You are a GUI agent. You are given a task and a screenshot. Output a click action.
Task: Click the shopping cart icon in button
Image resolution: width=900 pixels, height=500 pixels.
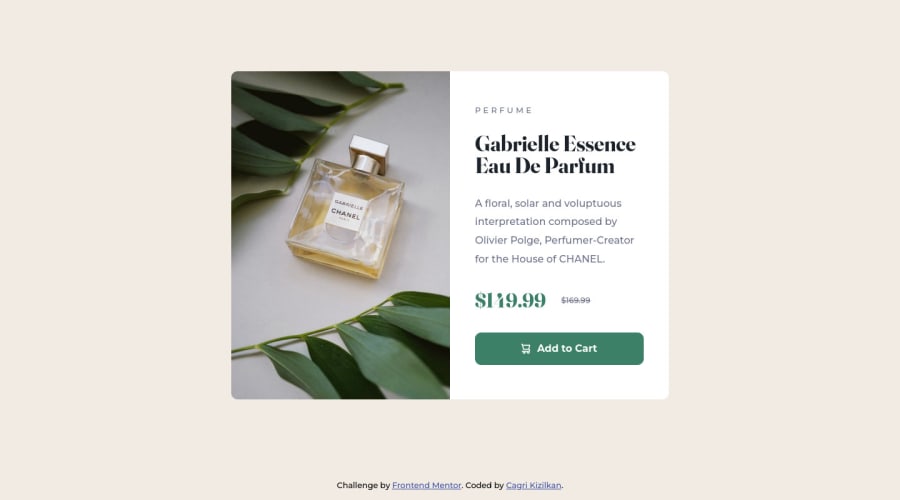pyautogui.click(x=526, y=348)
